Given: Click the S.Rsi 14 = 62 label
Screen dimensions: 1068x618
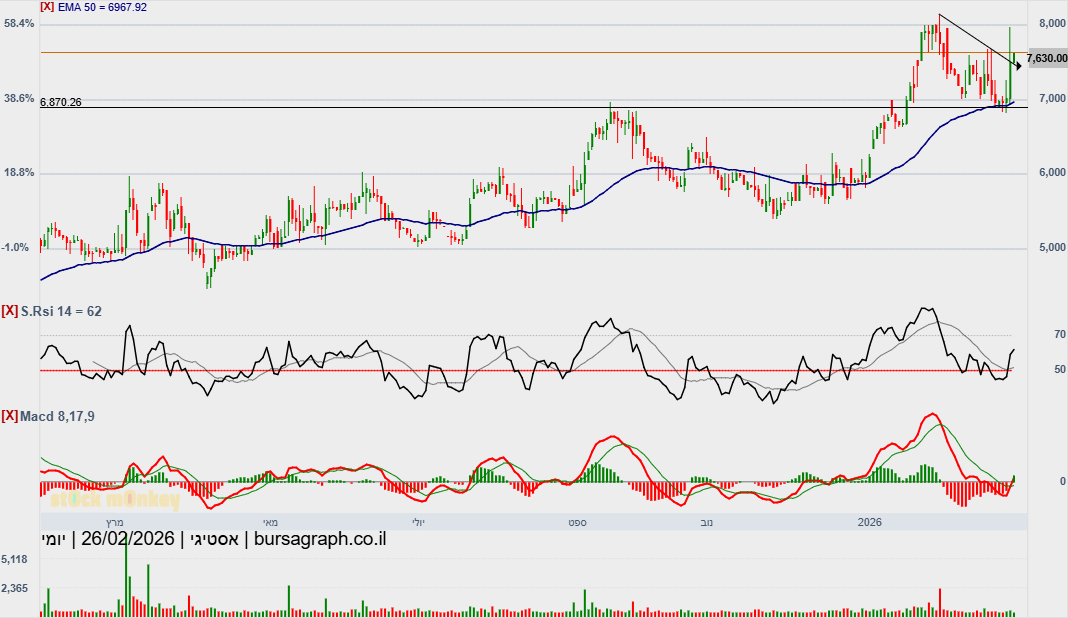Looking at the screenshot, I should click(x=61, y=311).
